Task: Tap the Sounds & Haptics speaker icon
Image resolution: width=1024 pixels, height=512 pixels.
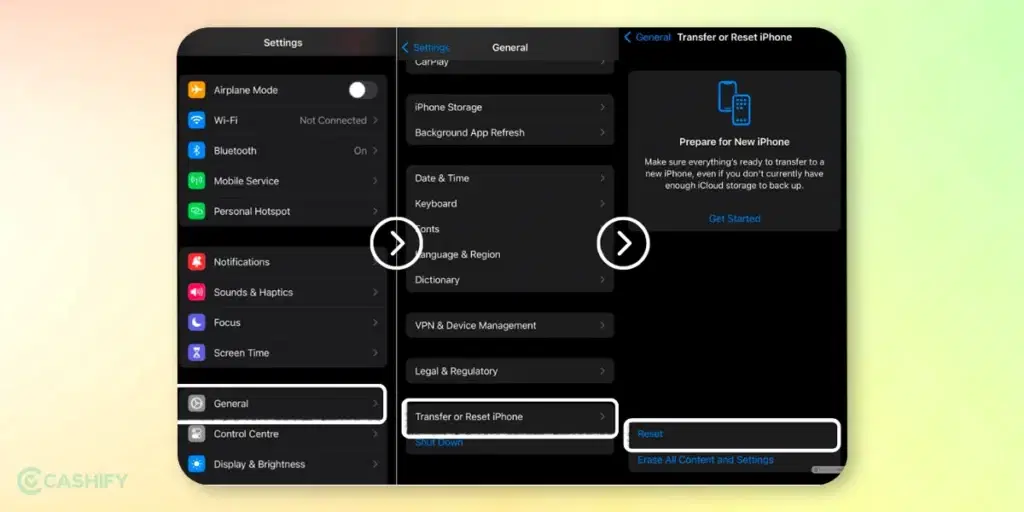Action: pyautogui.click(x=197, y=292)
